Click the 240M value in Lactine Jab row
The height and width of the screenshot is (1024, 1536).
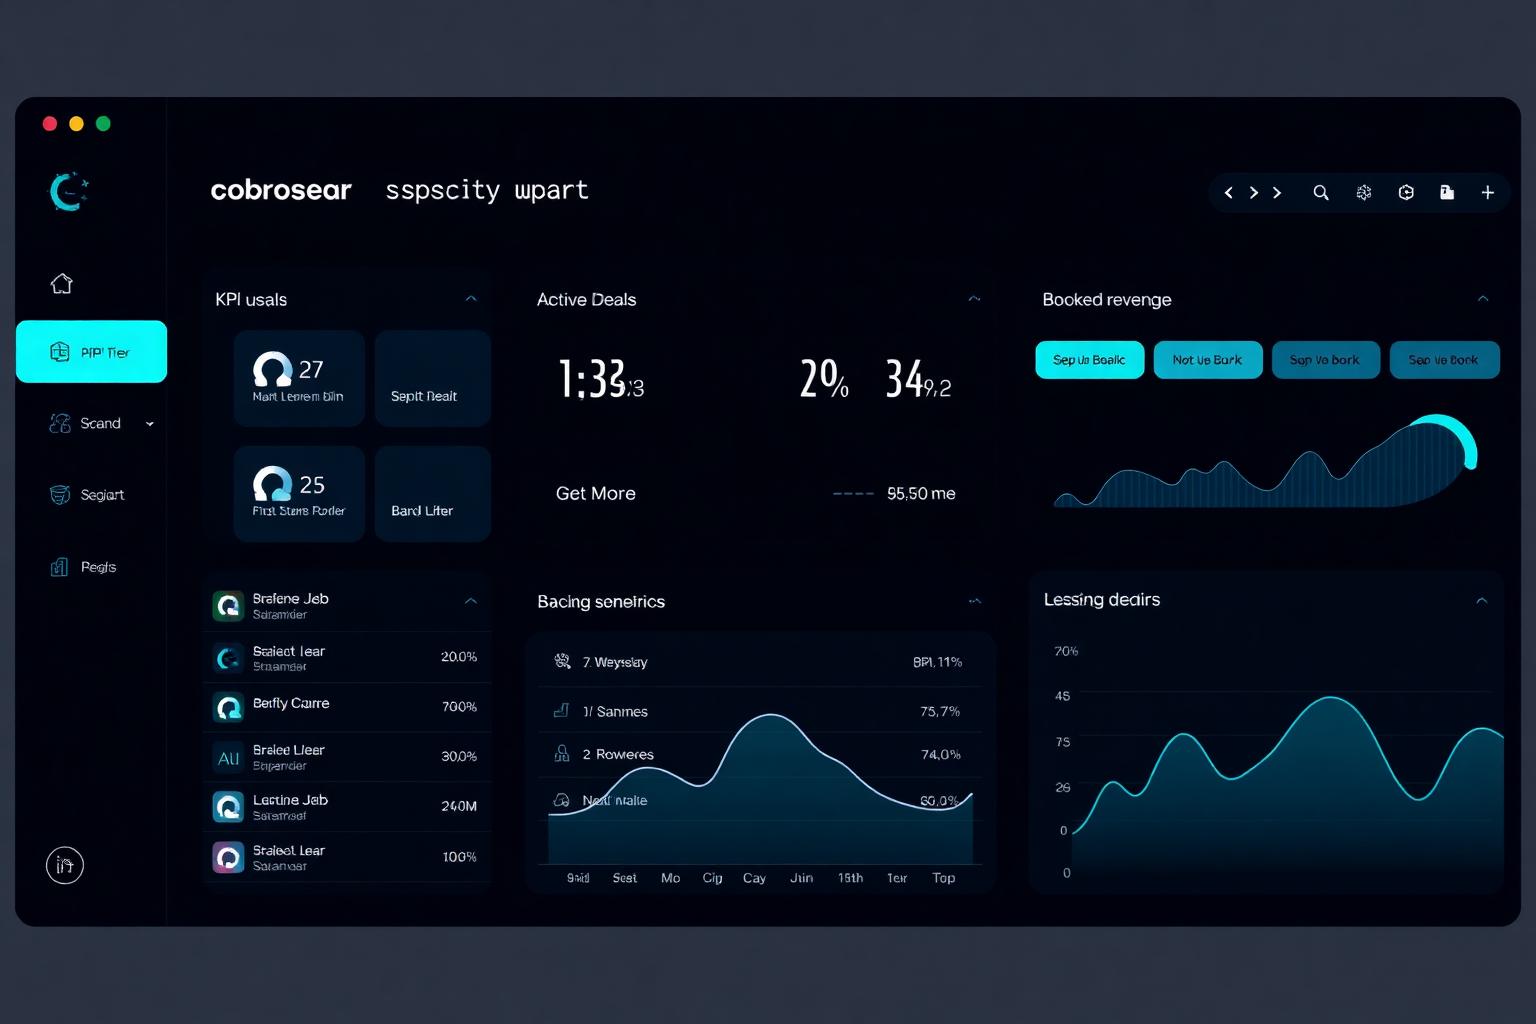(x=459, y=806)
